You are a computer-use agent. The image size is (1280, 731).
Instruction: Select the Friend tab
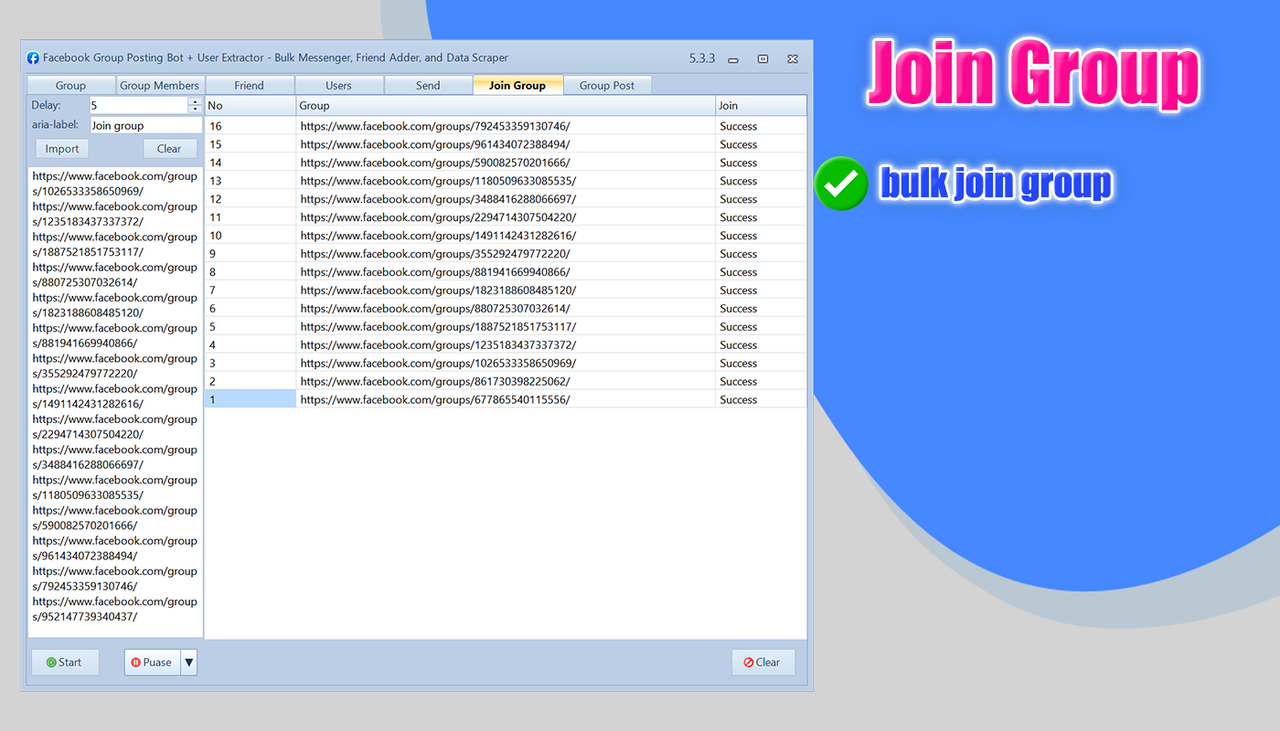coord(249,85)
